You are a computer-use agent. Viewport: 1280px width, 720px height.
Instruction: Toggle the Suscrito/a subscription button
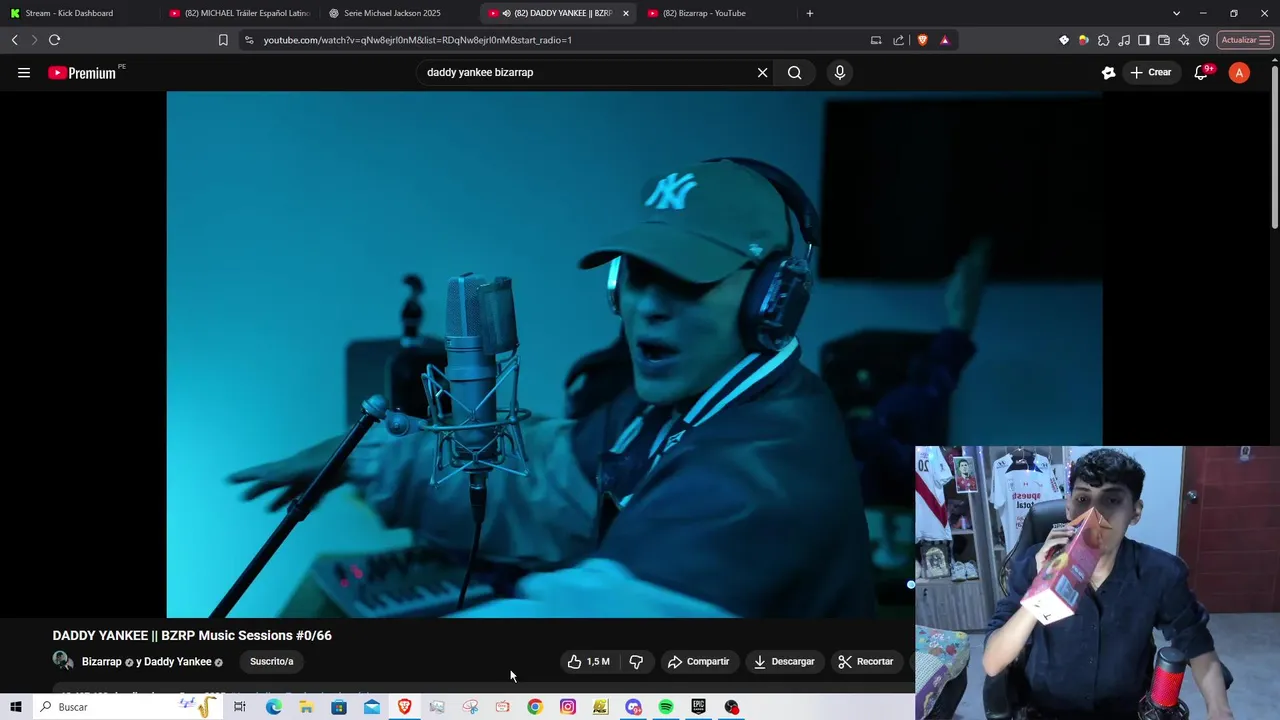pyautogui.click(x=271, y=661)
